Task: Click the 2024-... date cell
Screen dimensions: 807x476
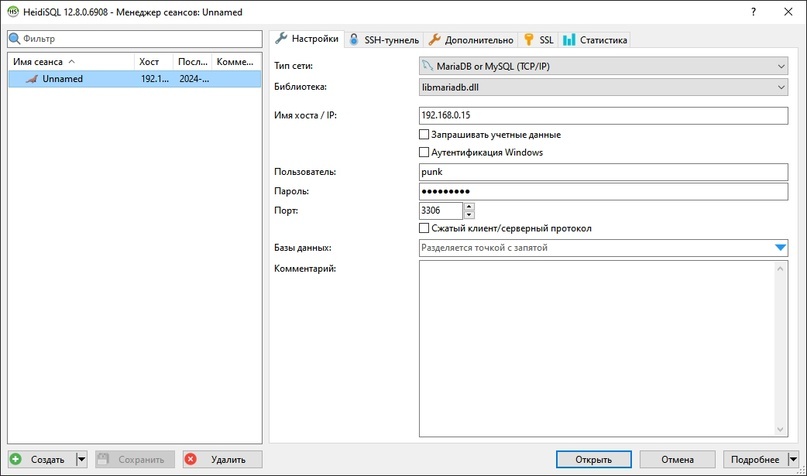Action: click(x=194, y=79)
